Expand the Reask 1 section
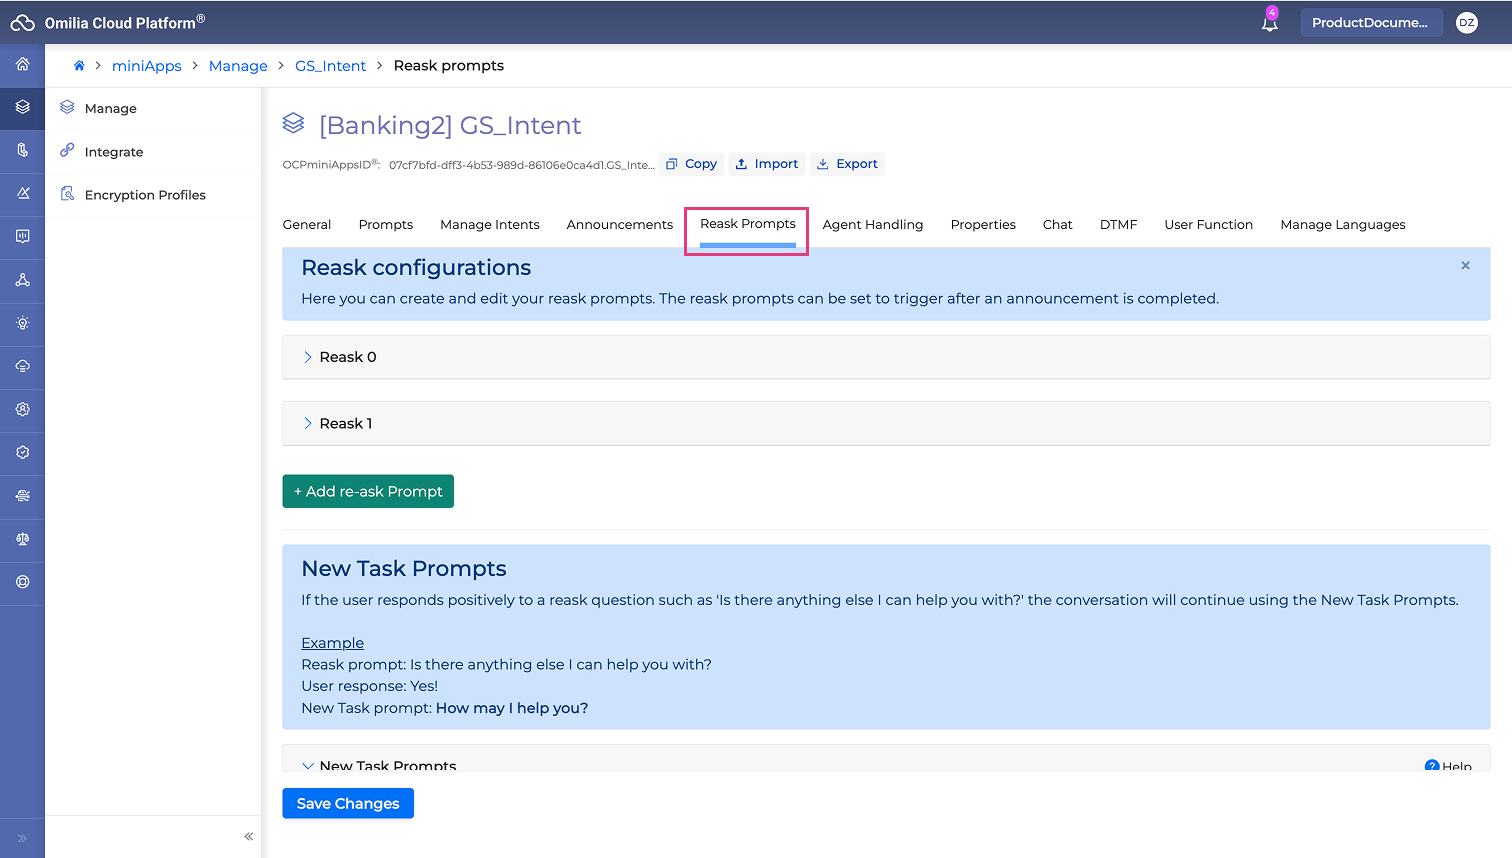This screenshot has width=1512, height=858. 308,424
